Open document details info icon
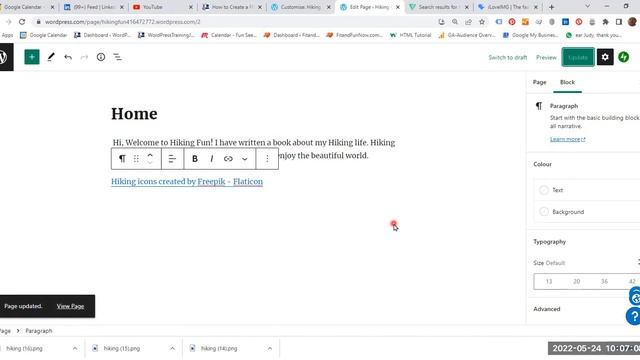Screen dimensions: 640x360 coord(101,57)
